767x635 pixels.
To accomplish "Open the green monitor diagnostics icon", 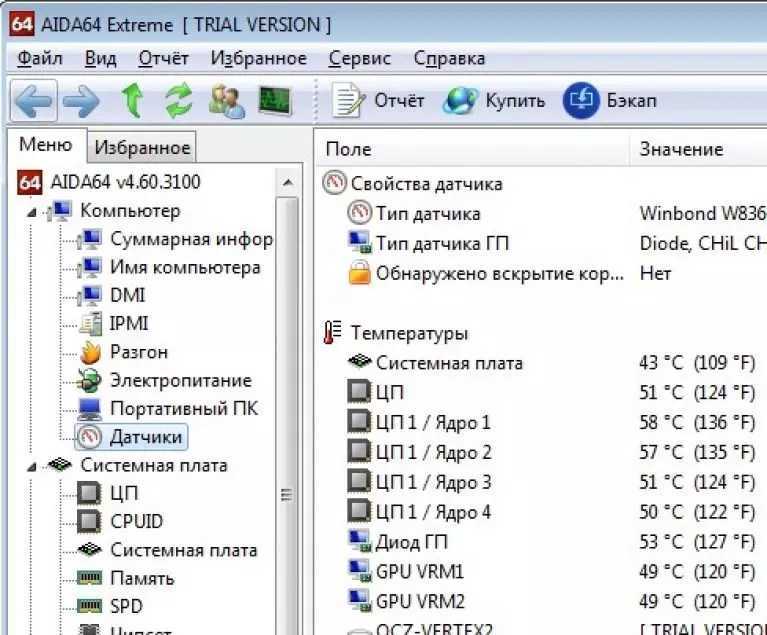I will coord(274,101).
